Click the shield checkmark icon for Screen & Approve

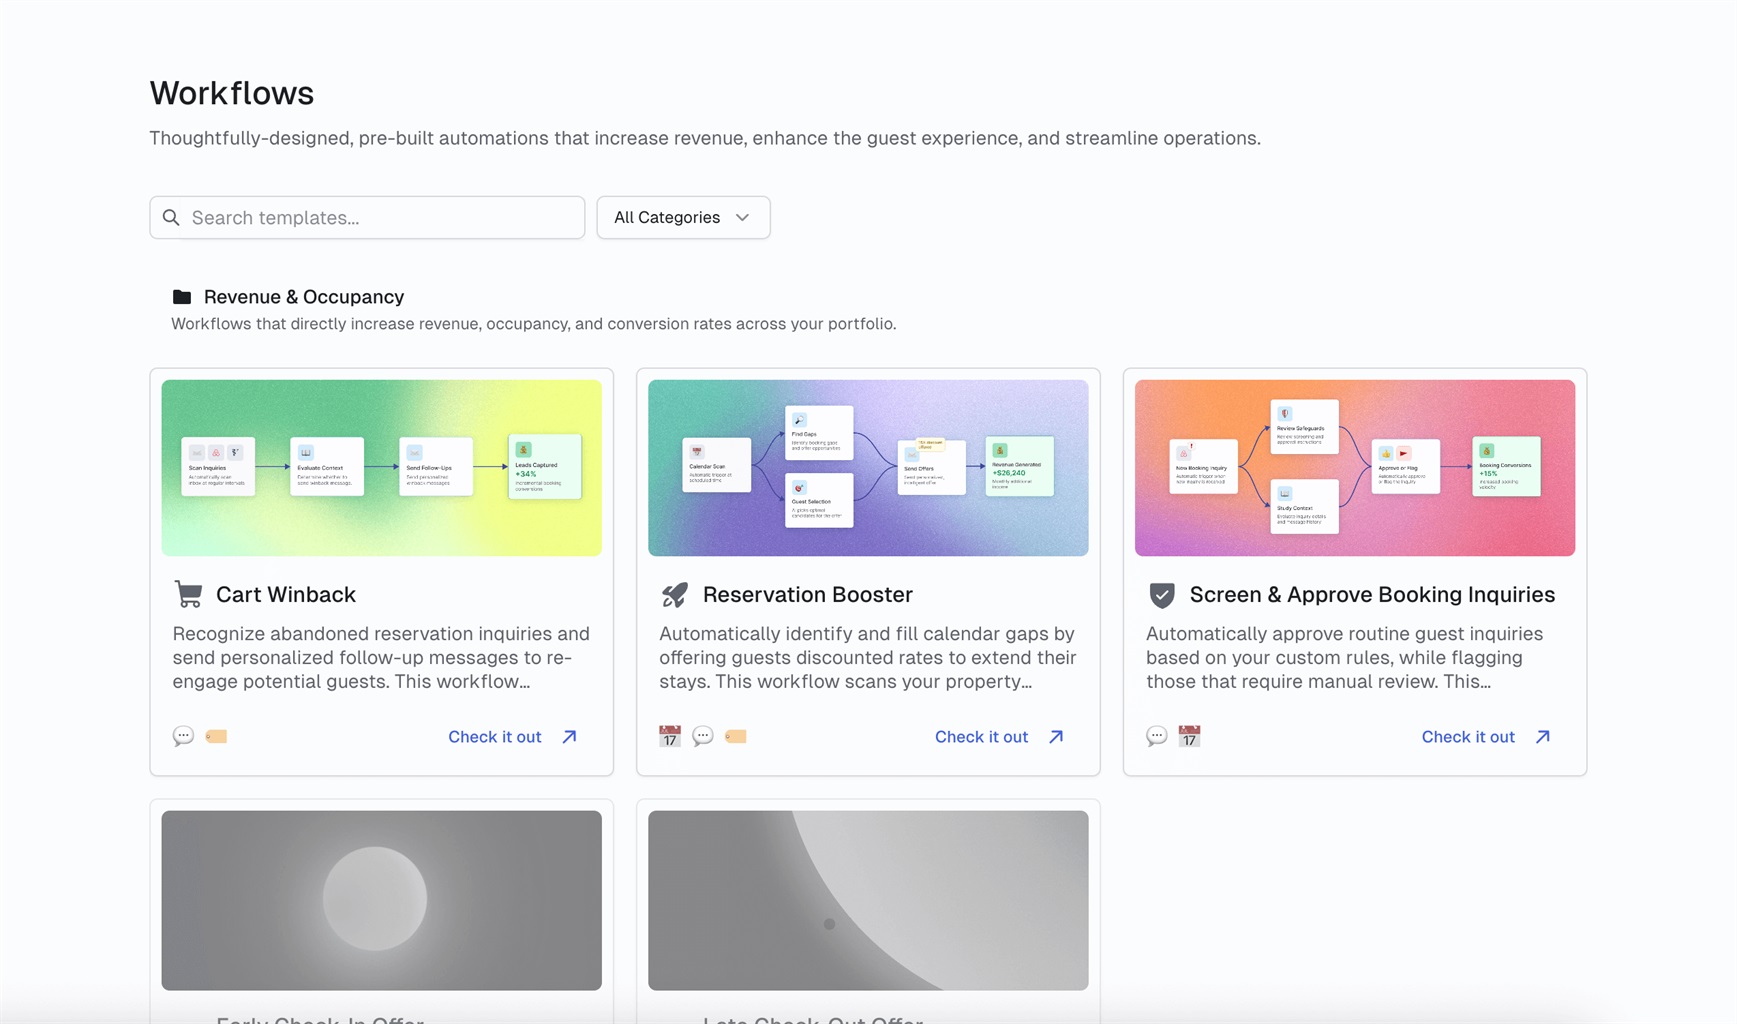pyautogui.click(x=1161, y=595)
